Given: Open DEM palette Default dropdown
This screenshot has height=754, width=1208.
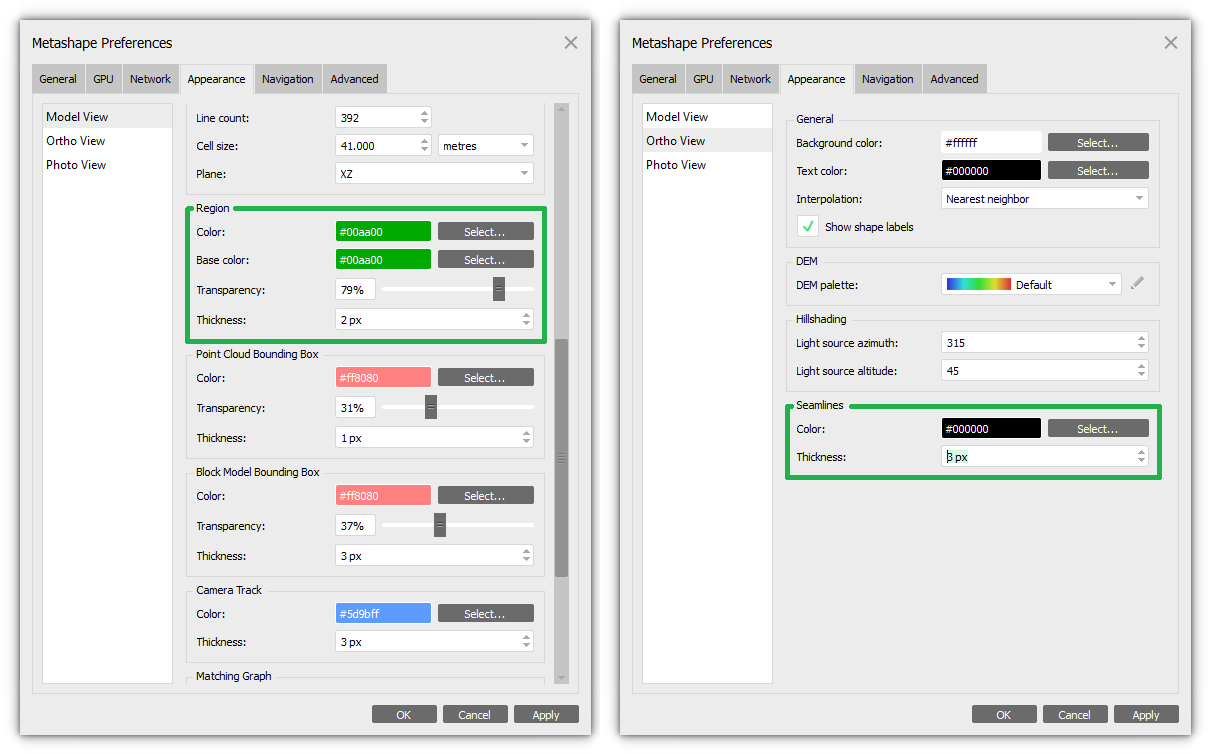Looking at the screenshot, I should pos(1031,284).
